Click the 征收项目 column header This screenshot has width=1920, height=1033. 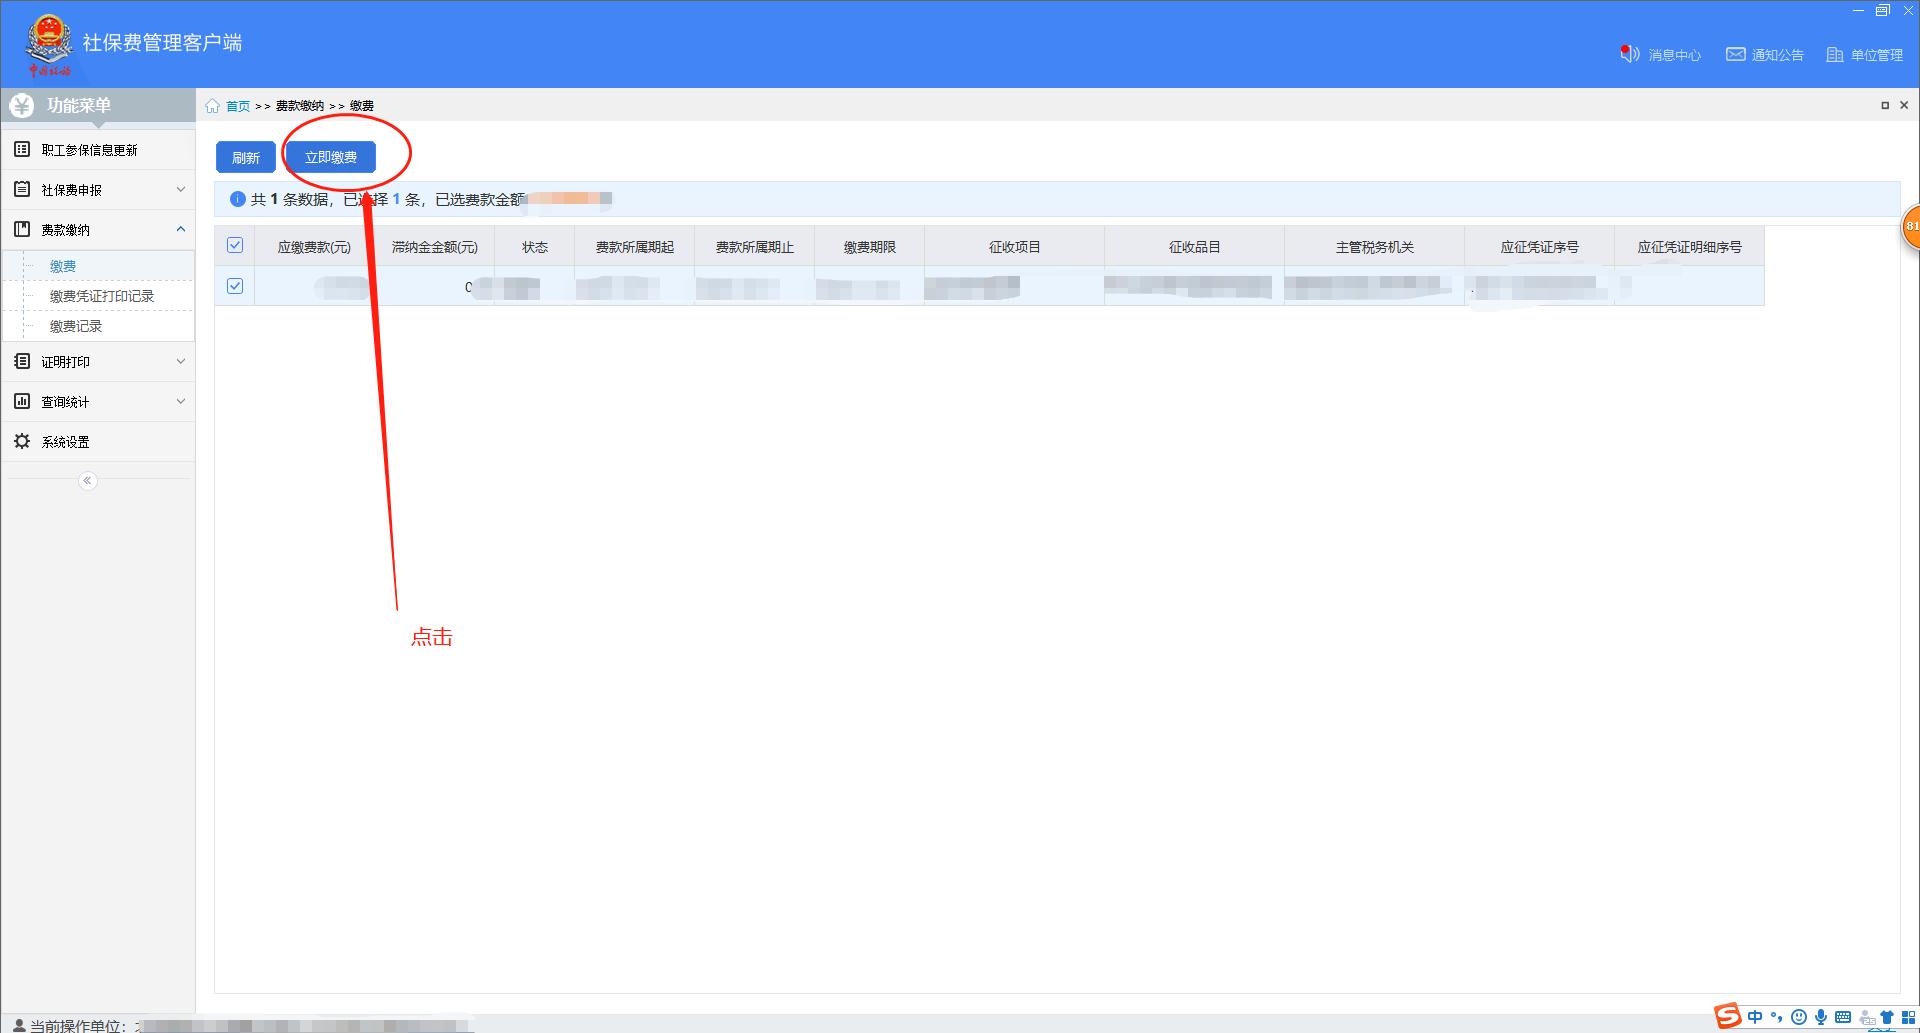coord(1015,247)
